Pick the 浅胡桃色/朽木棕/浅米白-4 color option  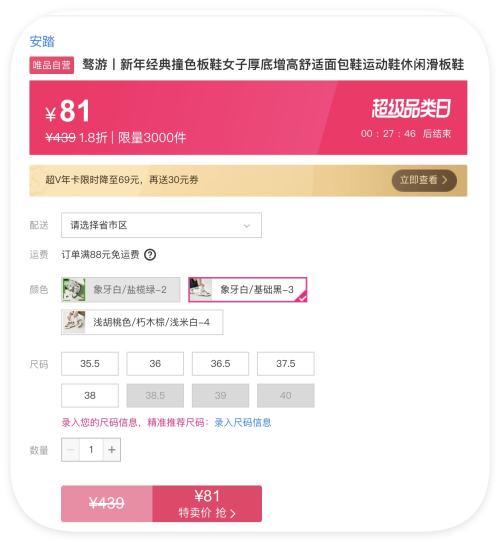point(142,322)
